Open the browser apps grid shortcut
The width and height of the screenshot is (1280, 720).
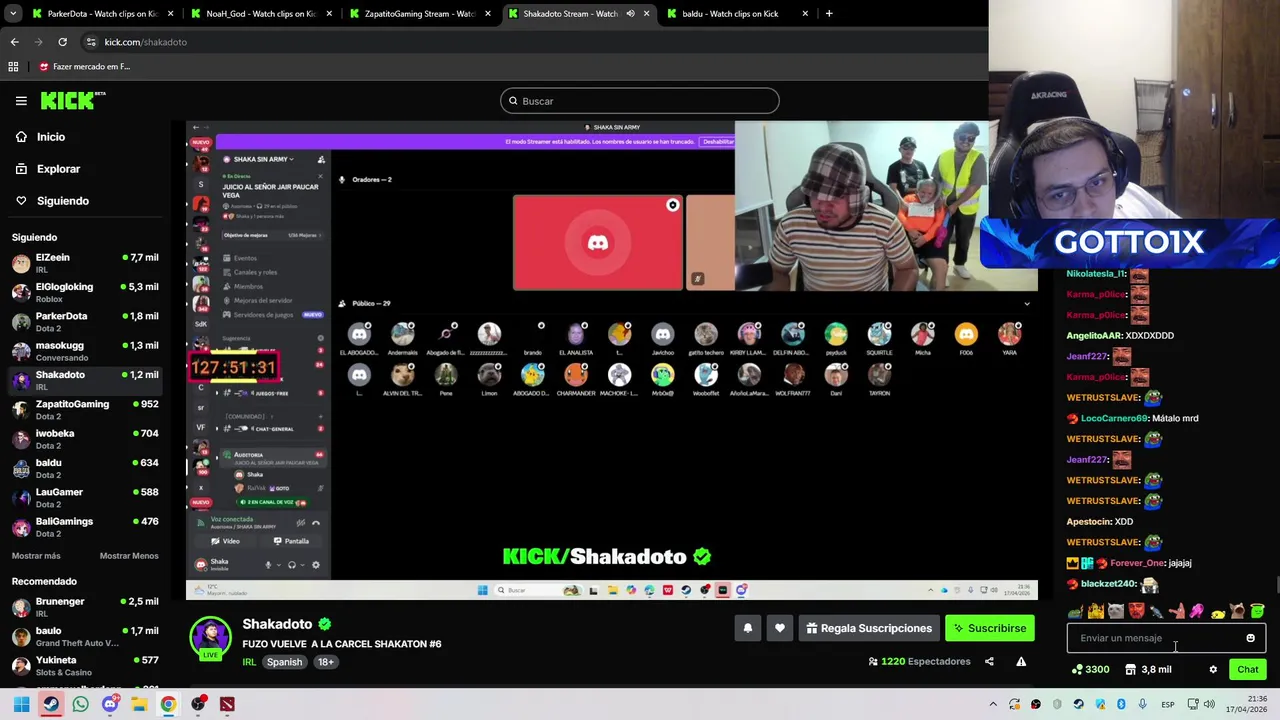coord(13,66)
